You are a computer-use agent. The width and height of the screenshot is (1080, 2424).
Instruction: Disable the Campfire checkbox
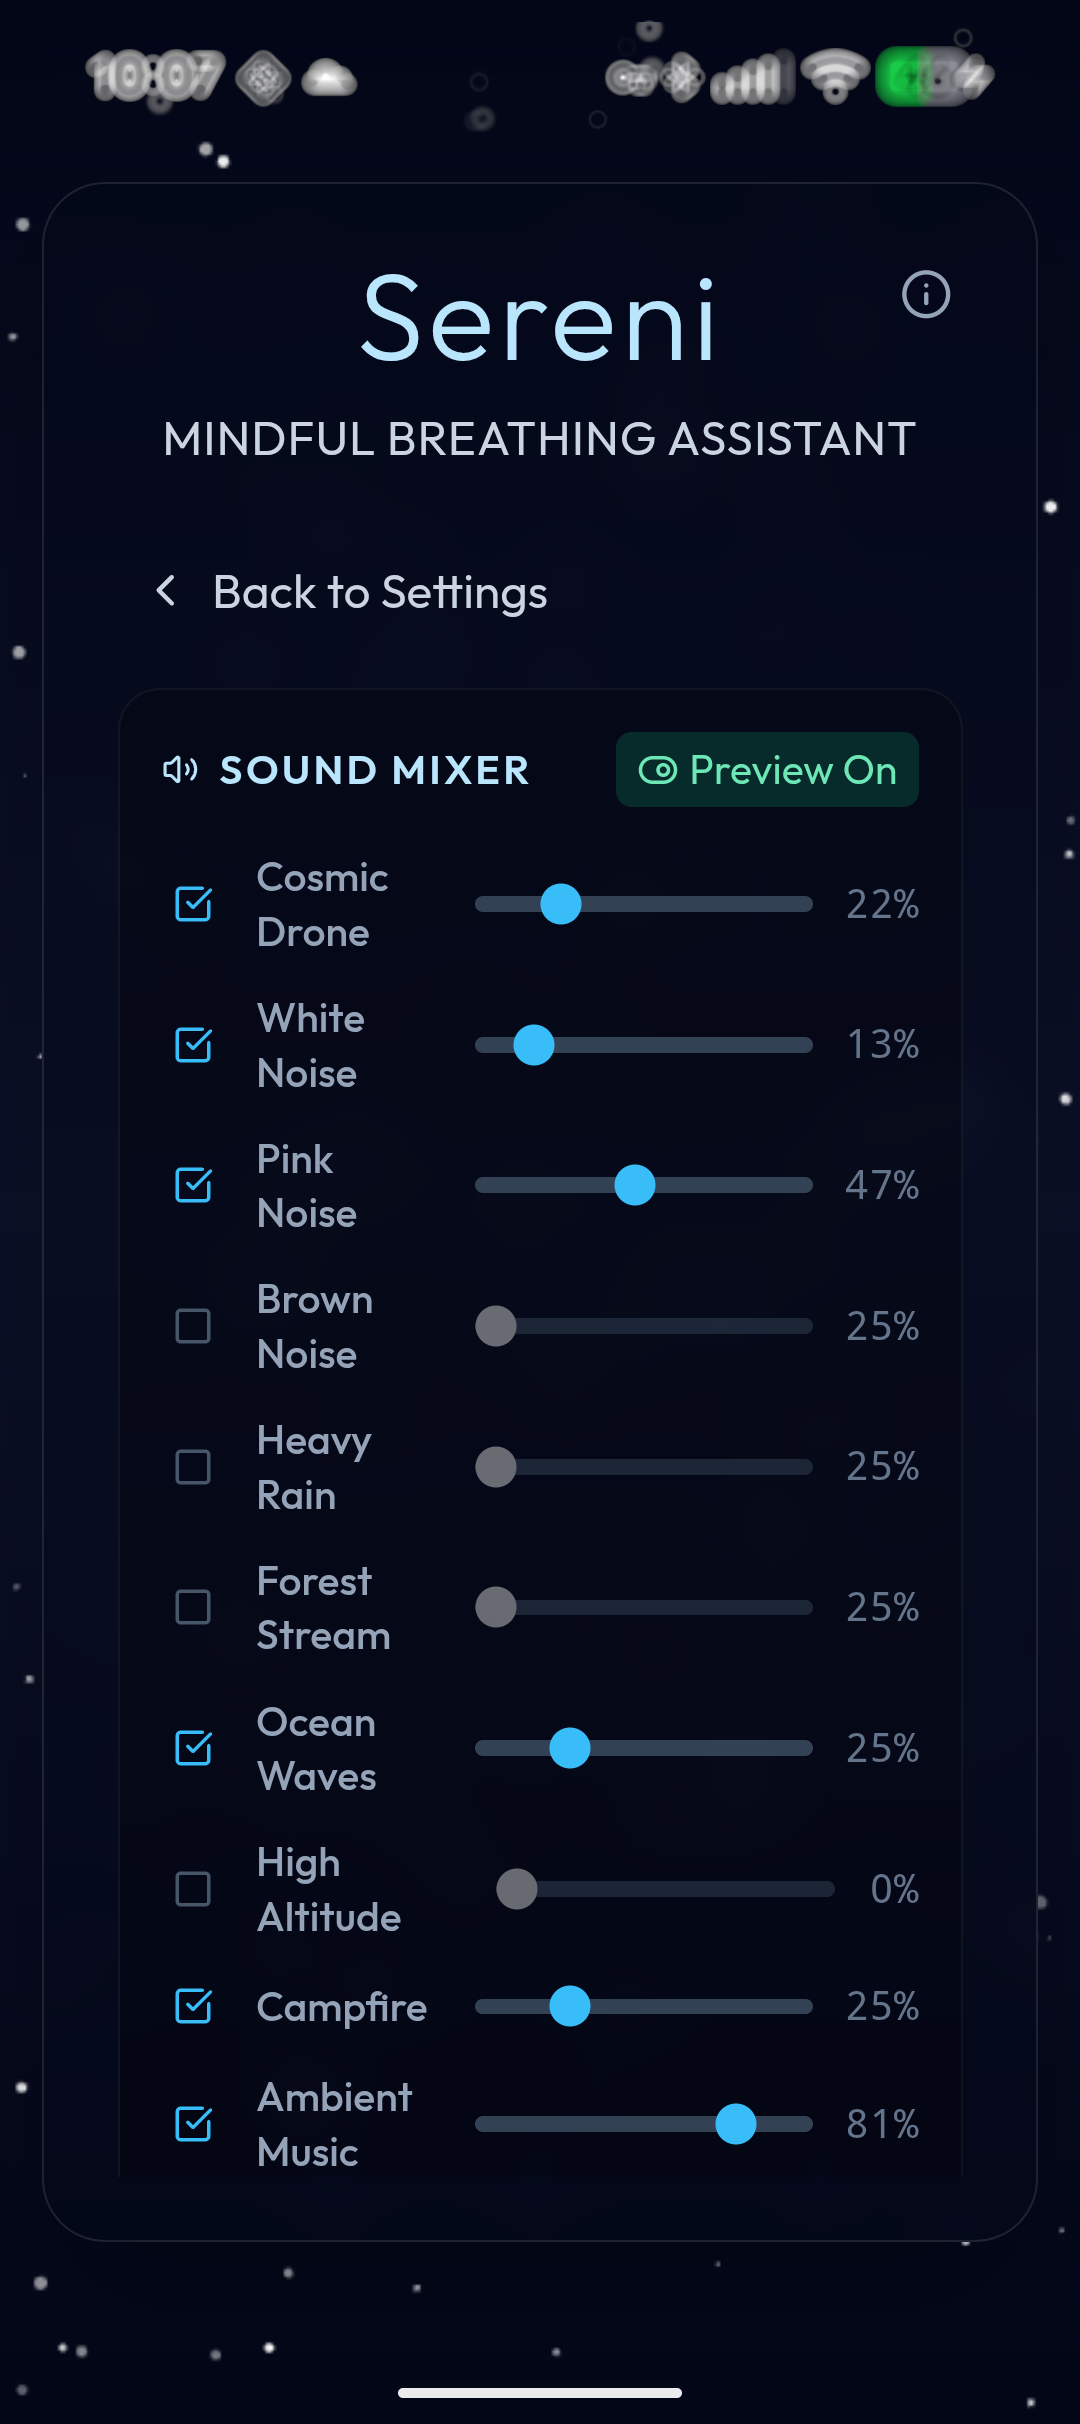(193, 2007)
